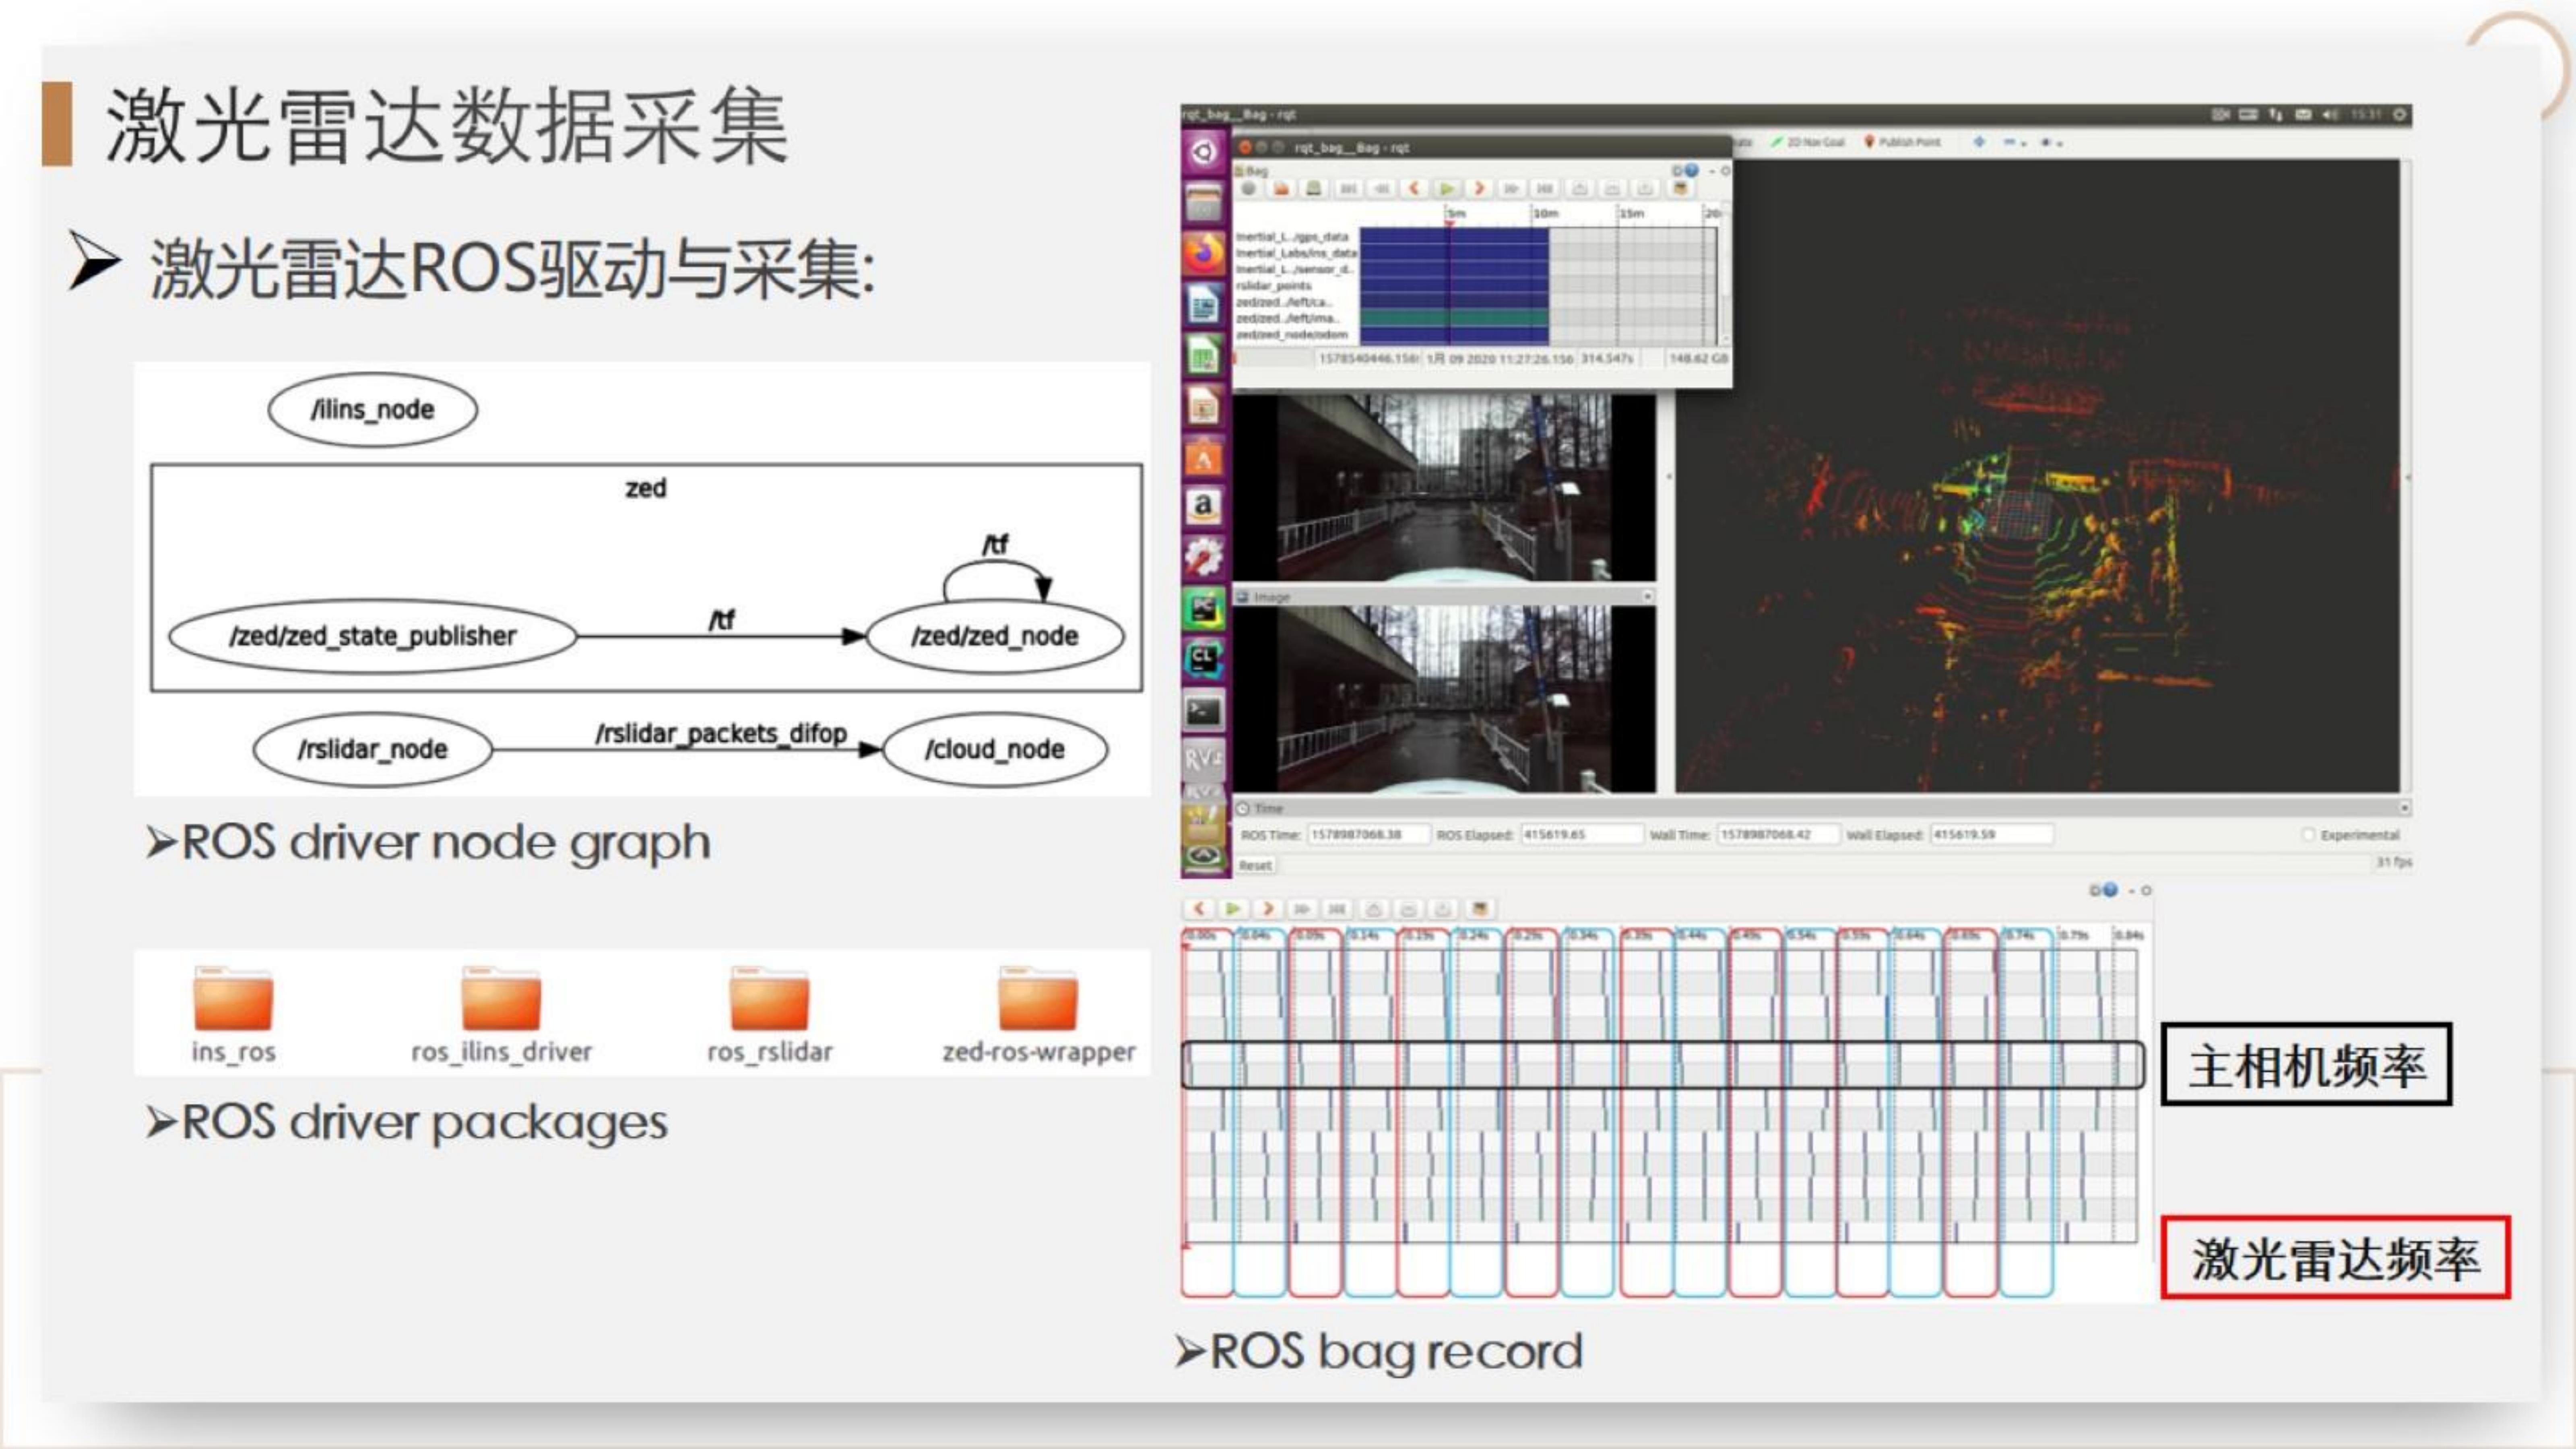Screen dimensions: 2576x1449
Task: Toggle thumbnails icon in rqt_bag toolbar
Action: 1681,189
